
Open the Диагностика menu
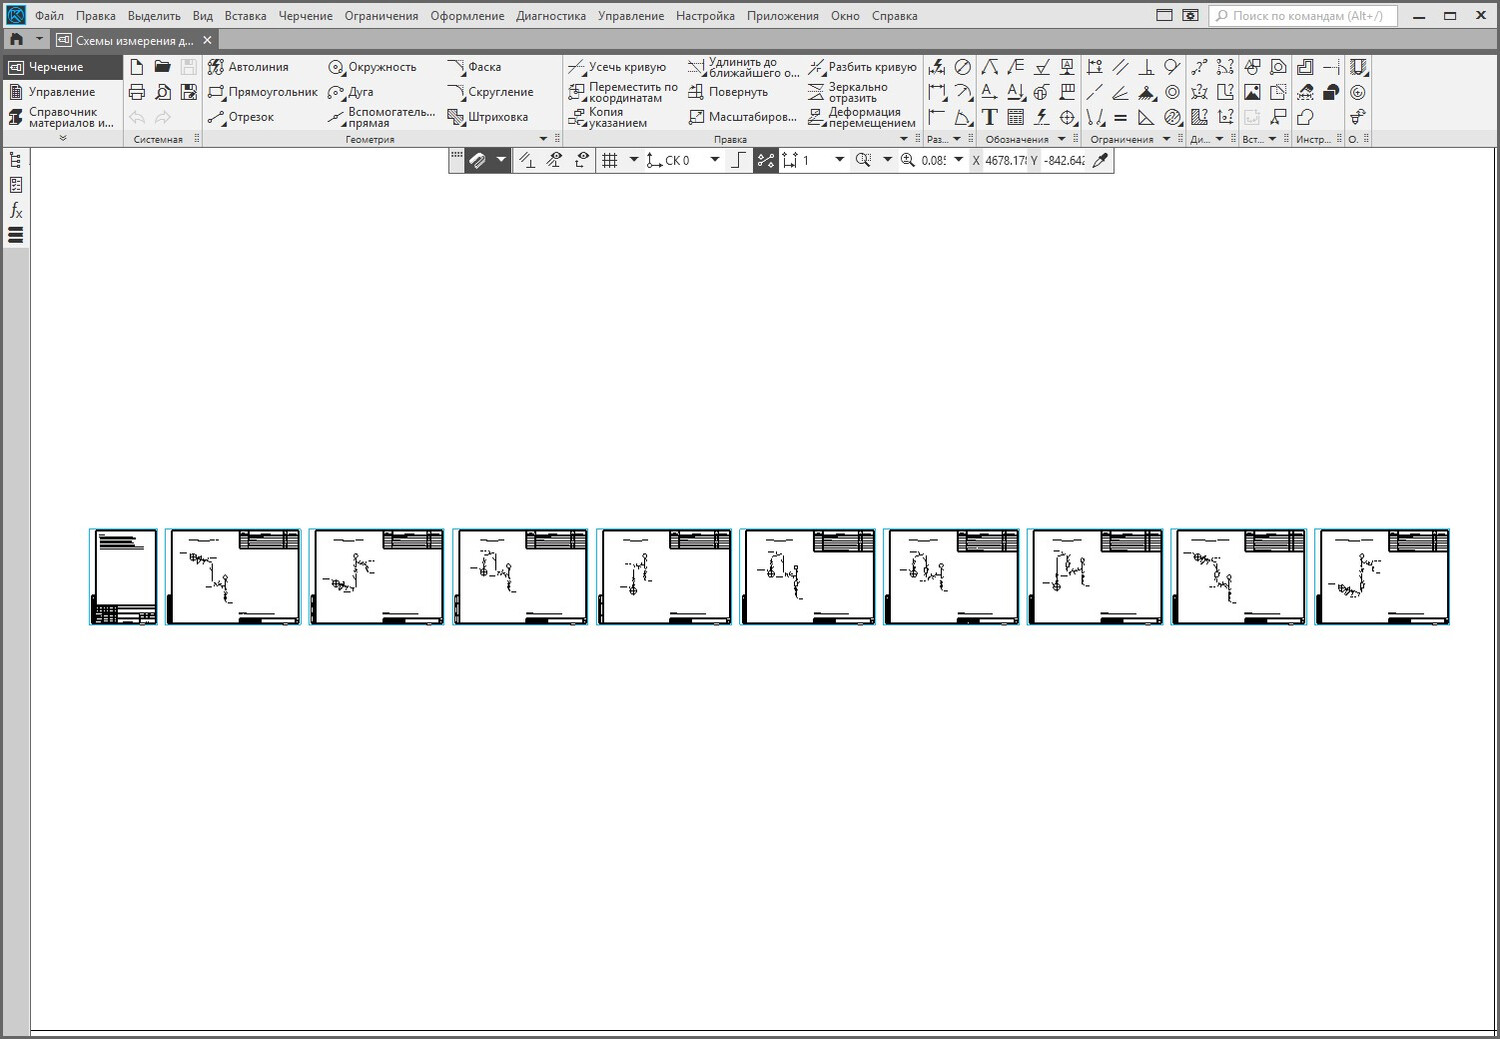coord(551,16)
